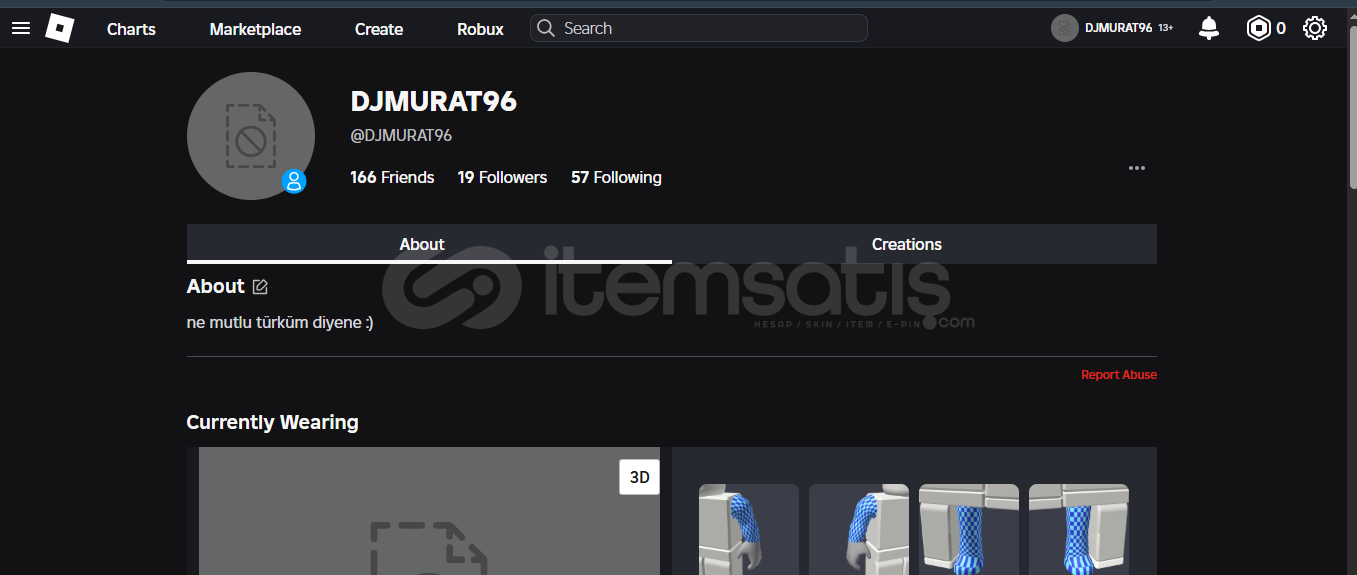The height and width of the screenshot is (575, 1357).
Task: Go to Marketplace in the navigation bar
Action: click(x=255, y=29)
